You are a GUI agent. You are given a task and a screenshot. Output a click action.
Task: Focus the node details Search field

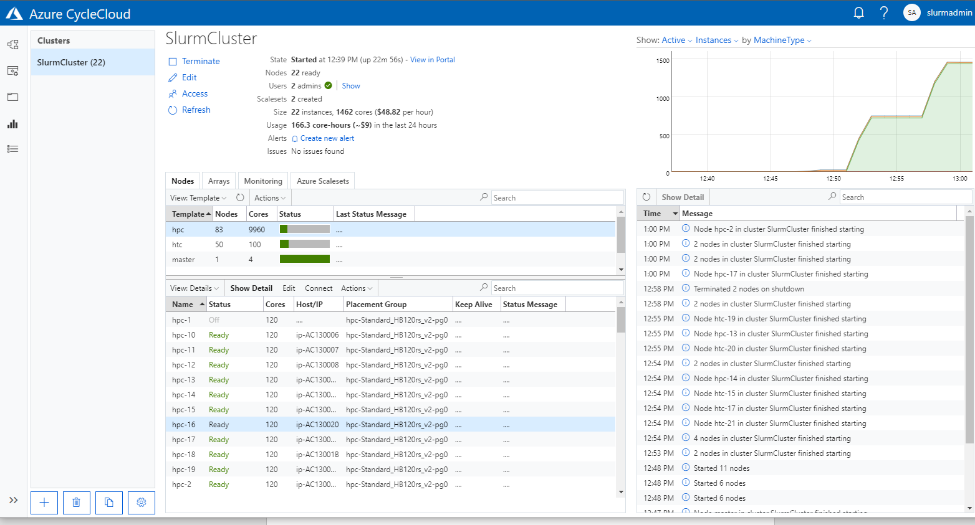[x=557, y=288]
